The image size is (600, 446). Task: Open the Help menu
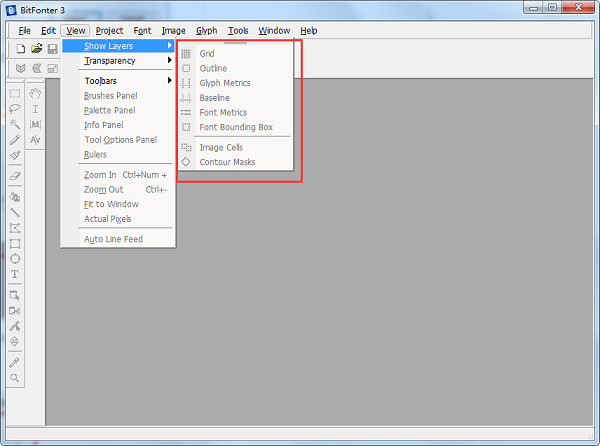click(x=308, y=31)
